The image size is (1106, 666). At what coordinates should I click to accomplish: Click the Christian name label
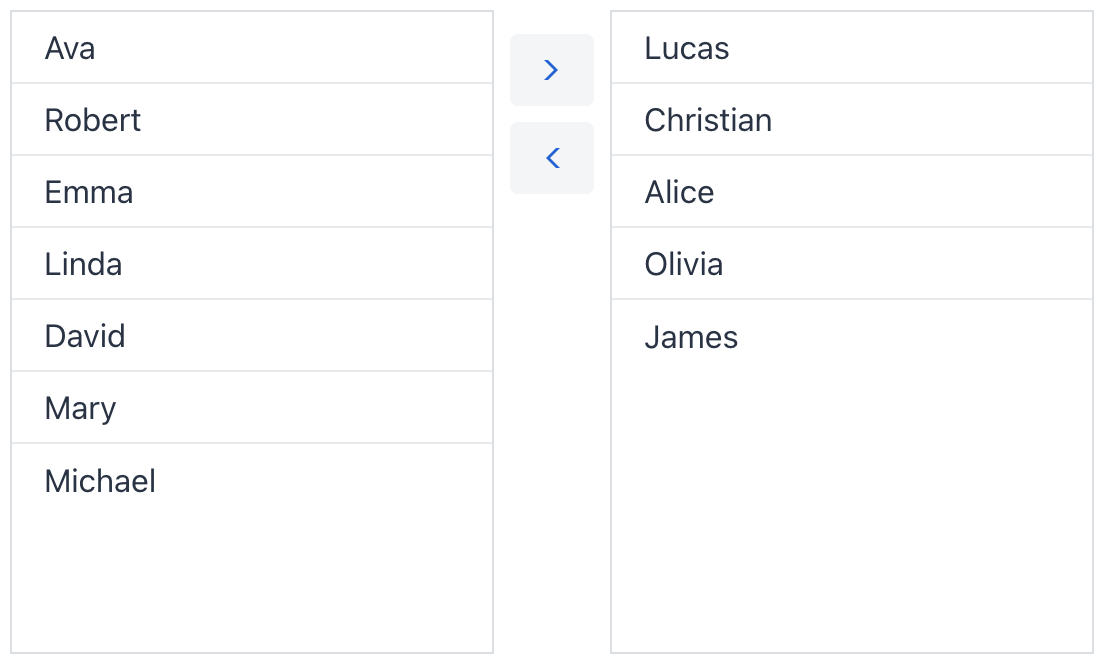coord(708,120)
